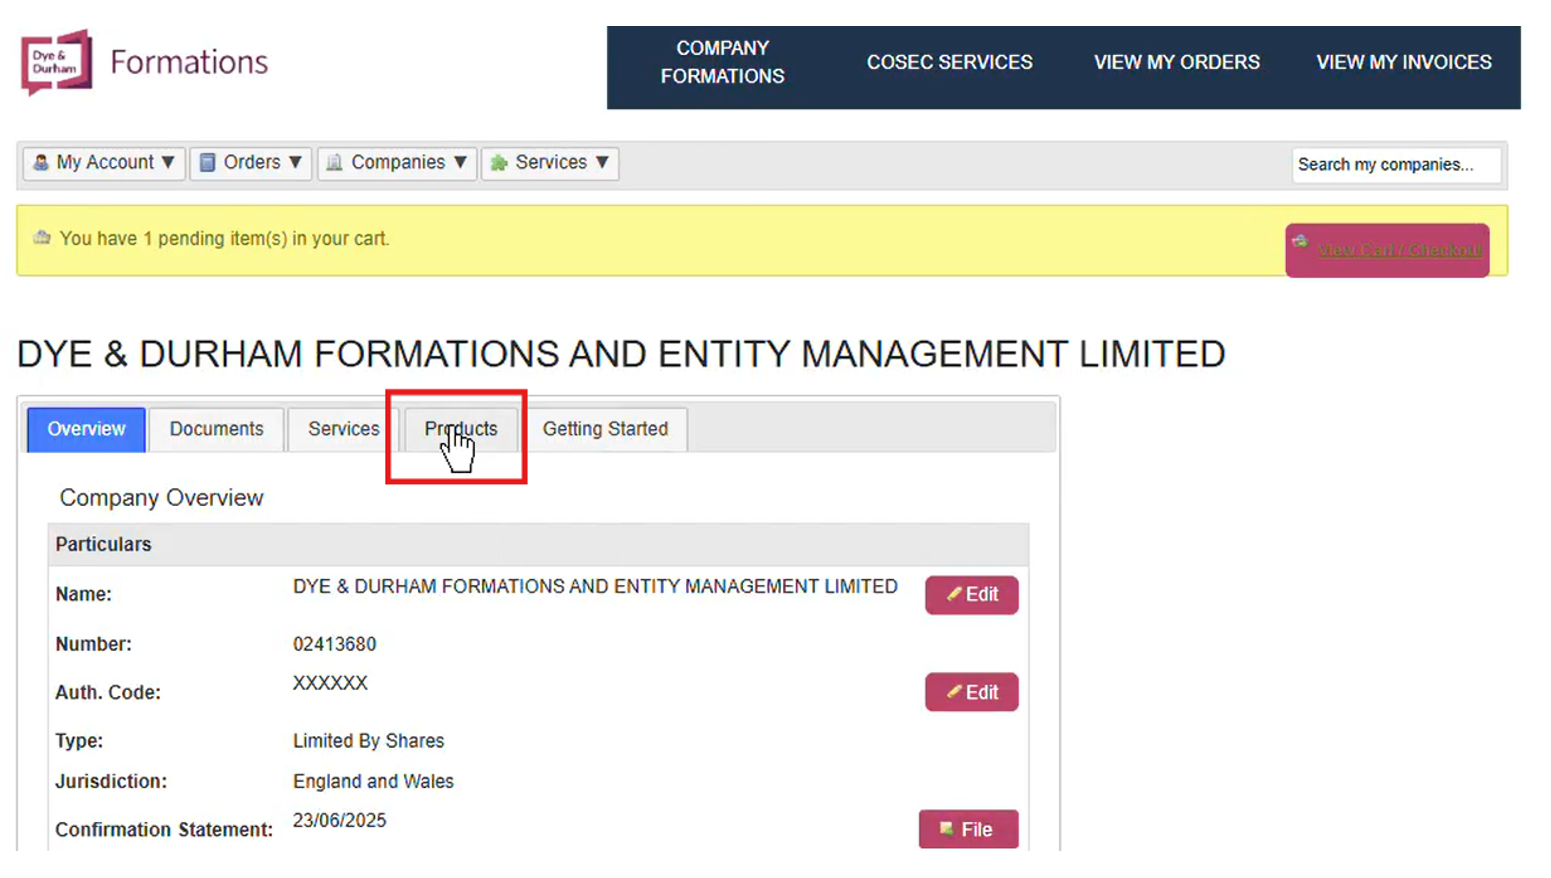Image resolution: width=1551 pixels, height=878 pixels.
Task: Open the Cosec Services nav item
Action: pos(949,62)
